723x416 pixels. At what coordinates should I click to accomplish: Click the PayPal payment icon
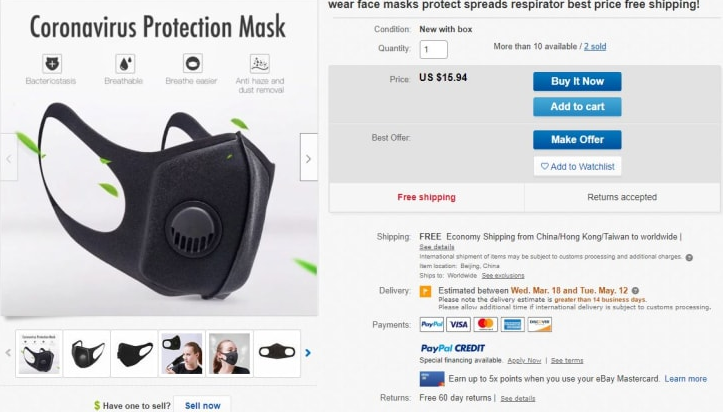(432, 324)
